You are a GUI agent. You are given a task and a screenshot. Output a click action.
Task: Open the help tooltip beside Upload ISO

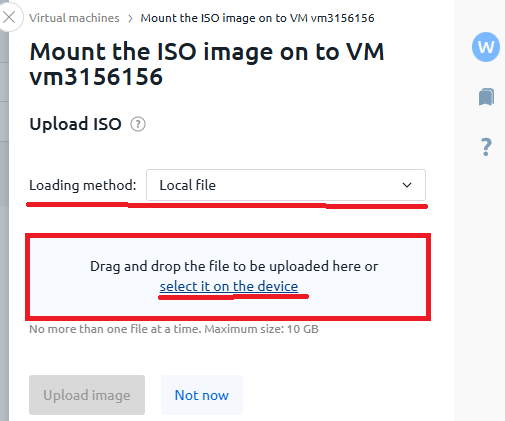[138, 124]
